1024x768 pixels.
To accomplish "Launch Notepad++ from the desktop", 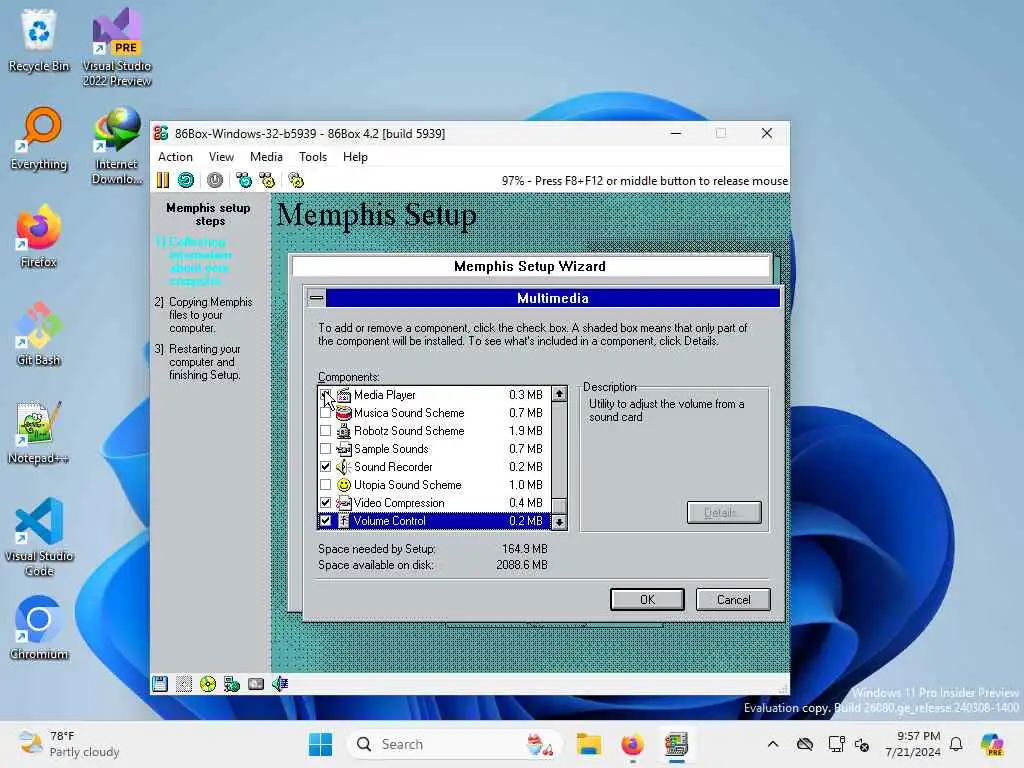I will coord(39,432).
